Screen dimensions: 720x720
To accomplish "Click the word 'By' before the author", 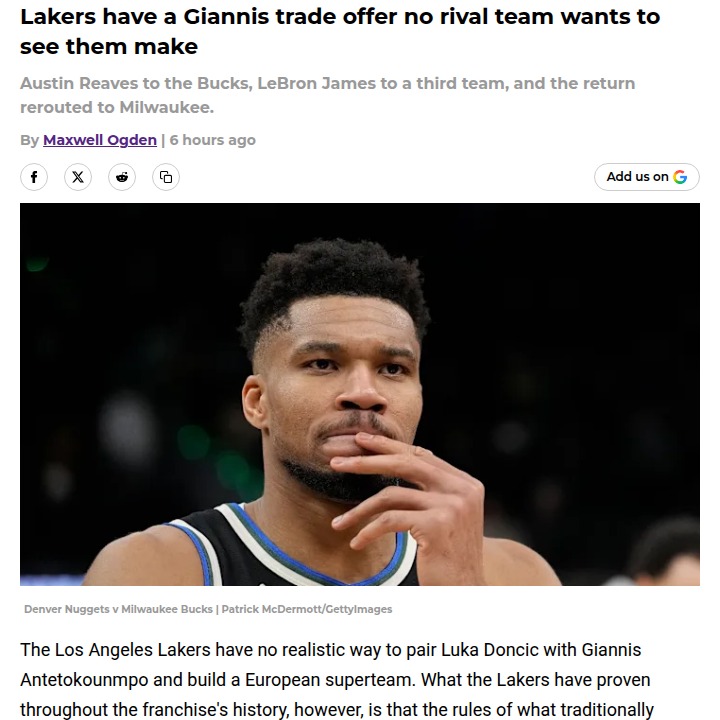I will pyautogui.click(x=29, y=140).
